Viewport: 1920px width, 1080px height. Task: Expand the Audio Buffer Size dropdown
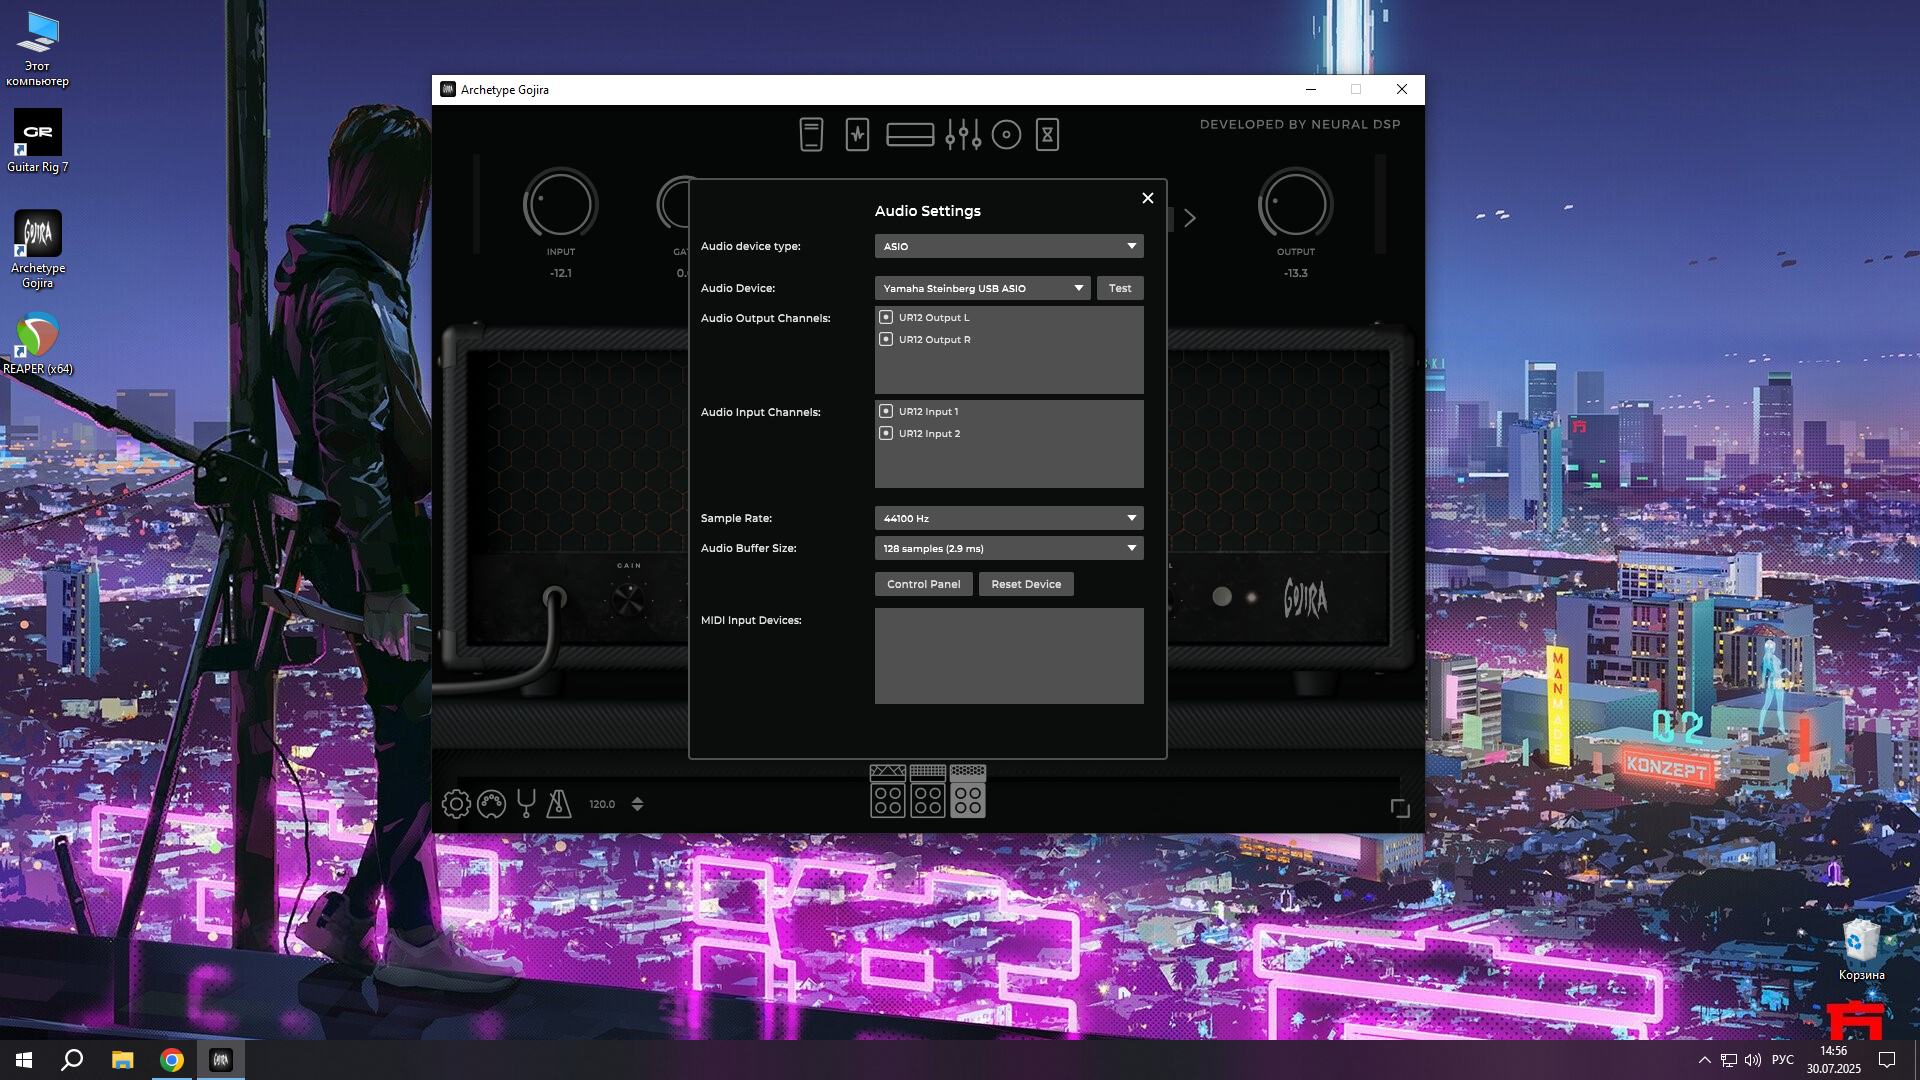pos(1008,548)
